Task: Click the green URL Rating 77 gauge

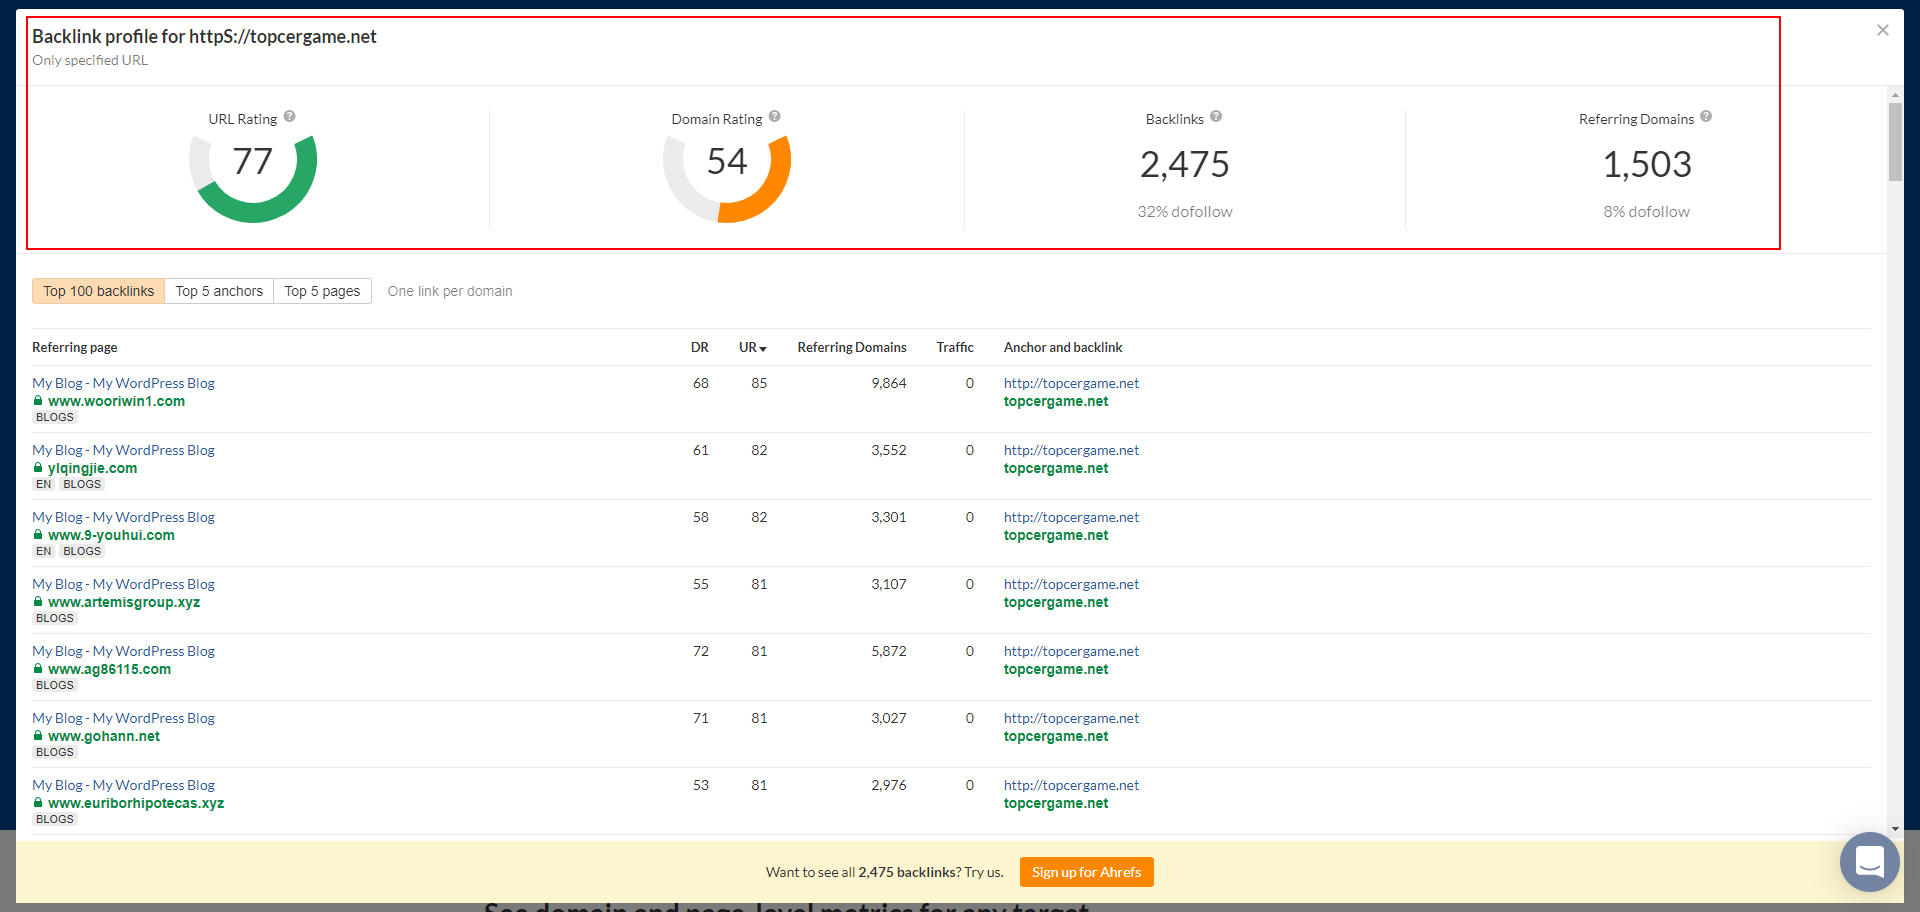Action: point(253,166)
